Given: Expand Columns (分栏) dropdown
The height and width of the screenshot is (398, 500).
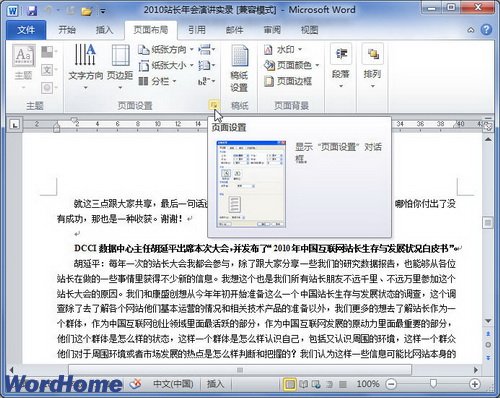Looking at the screenshot, I should 157,81.
